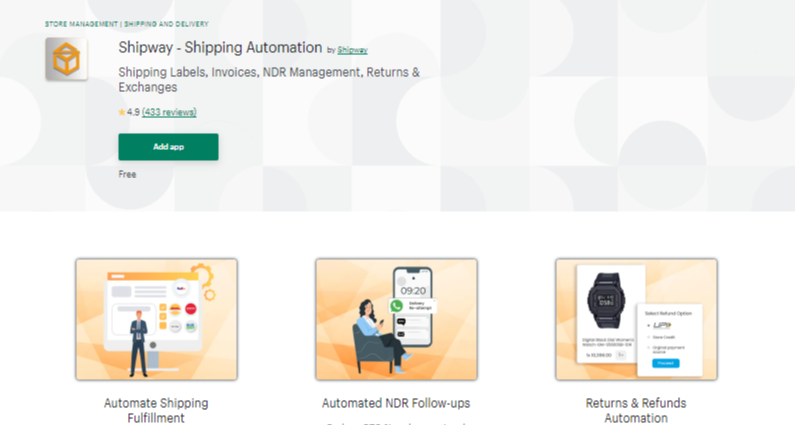The width and height of the screenshot is (795, 425).
Task: Open the Automated NDR Follow-ups thumbnail image
Action: [x=396, y=320]
